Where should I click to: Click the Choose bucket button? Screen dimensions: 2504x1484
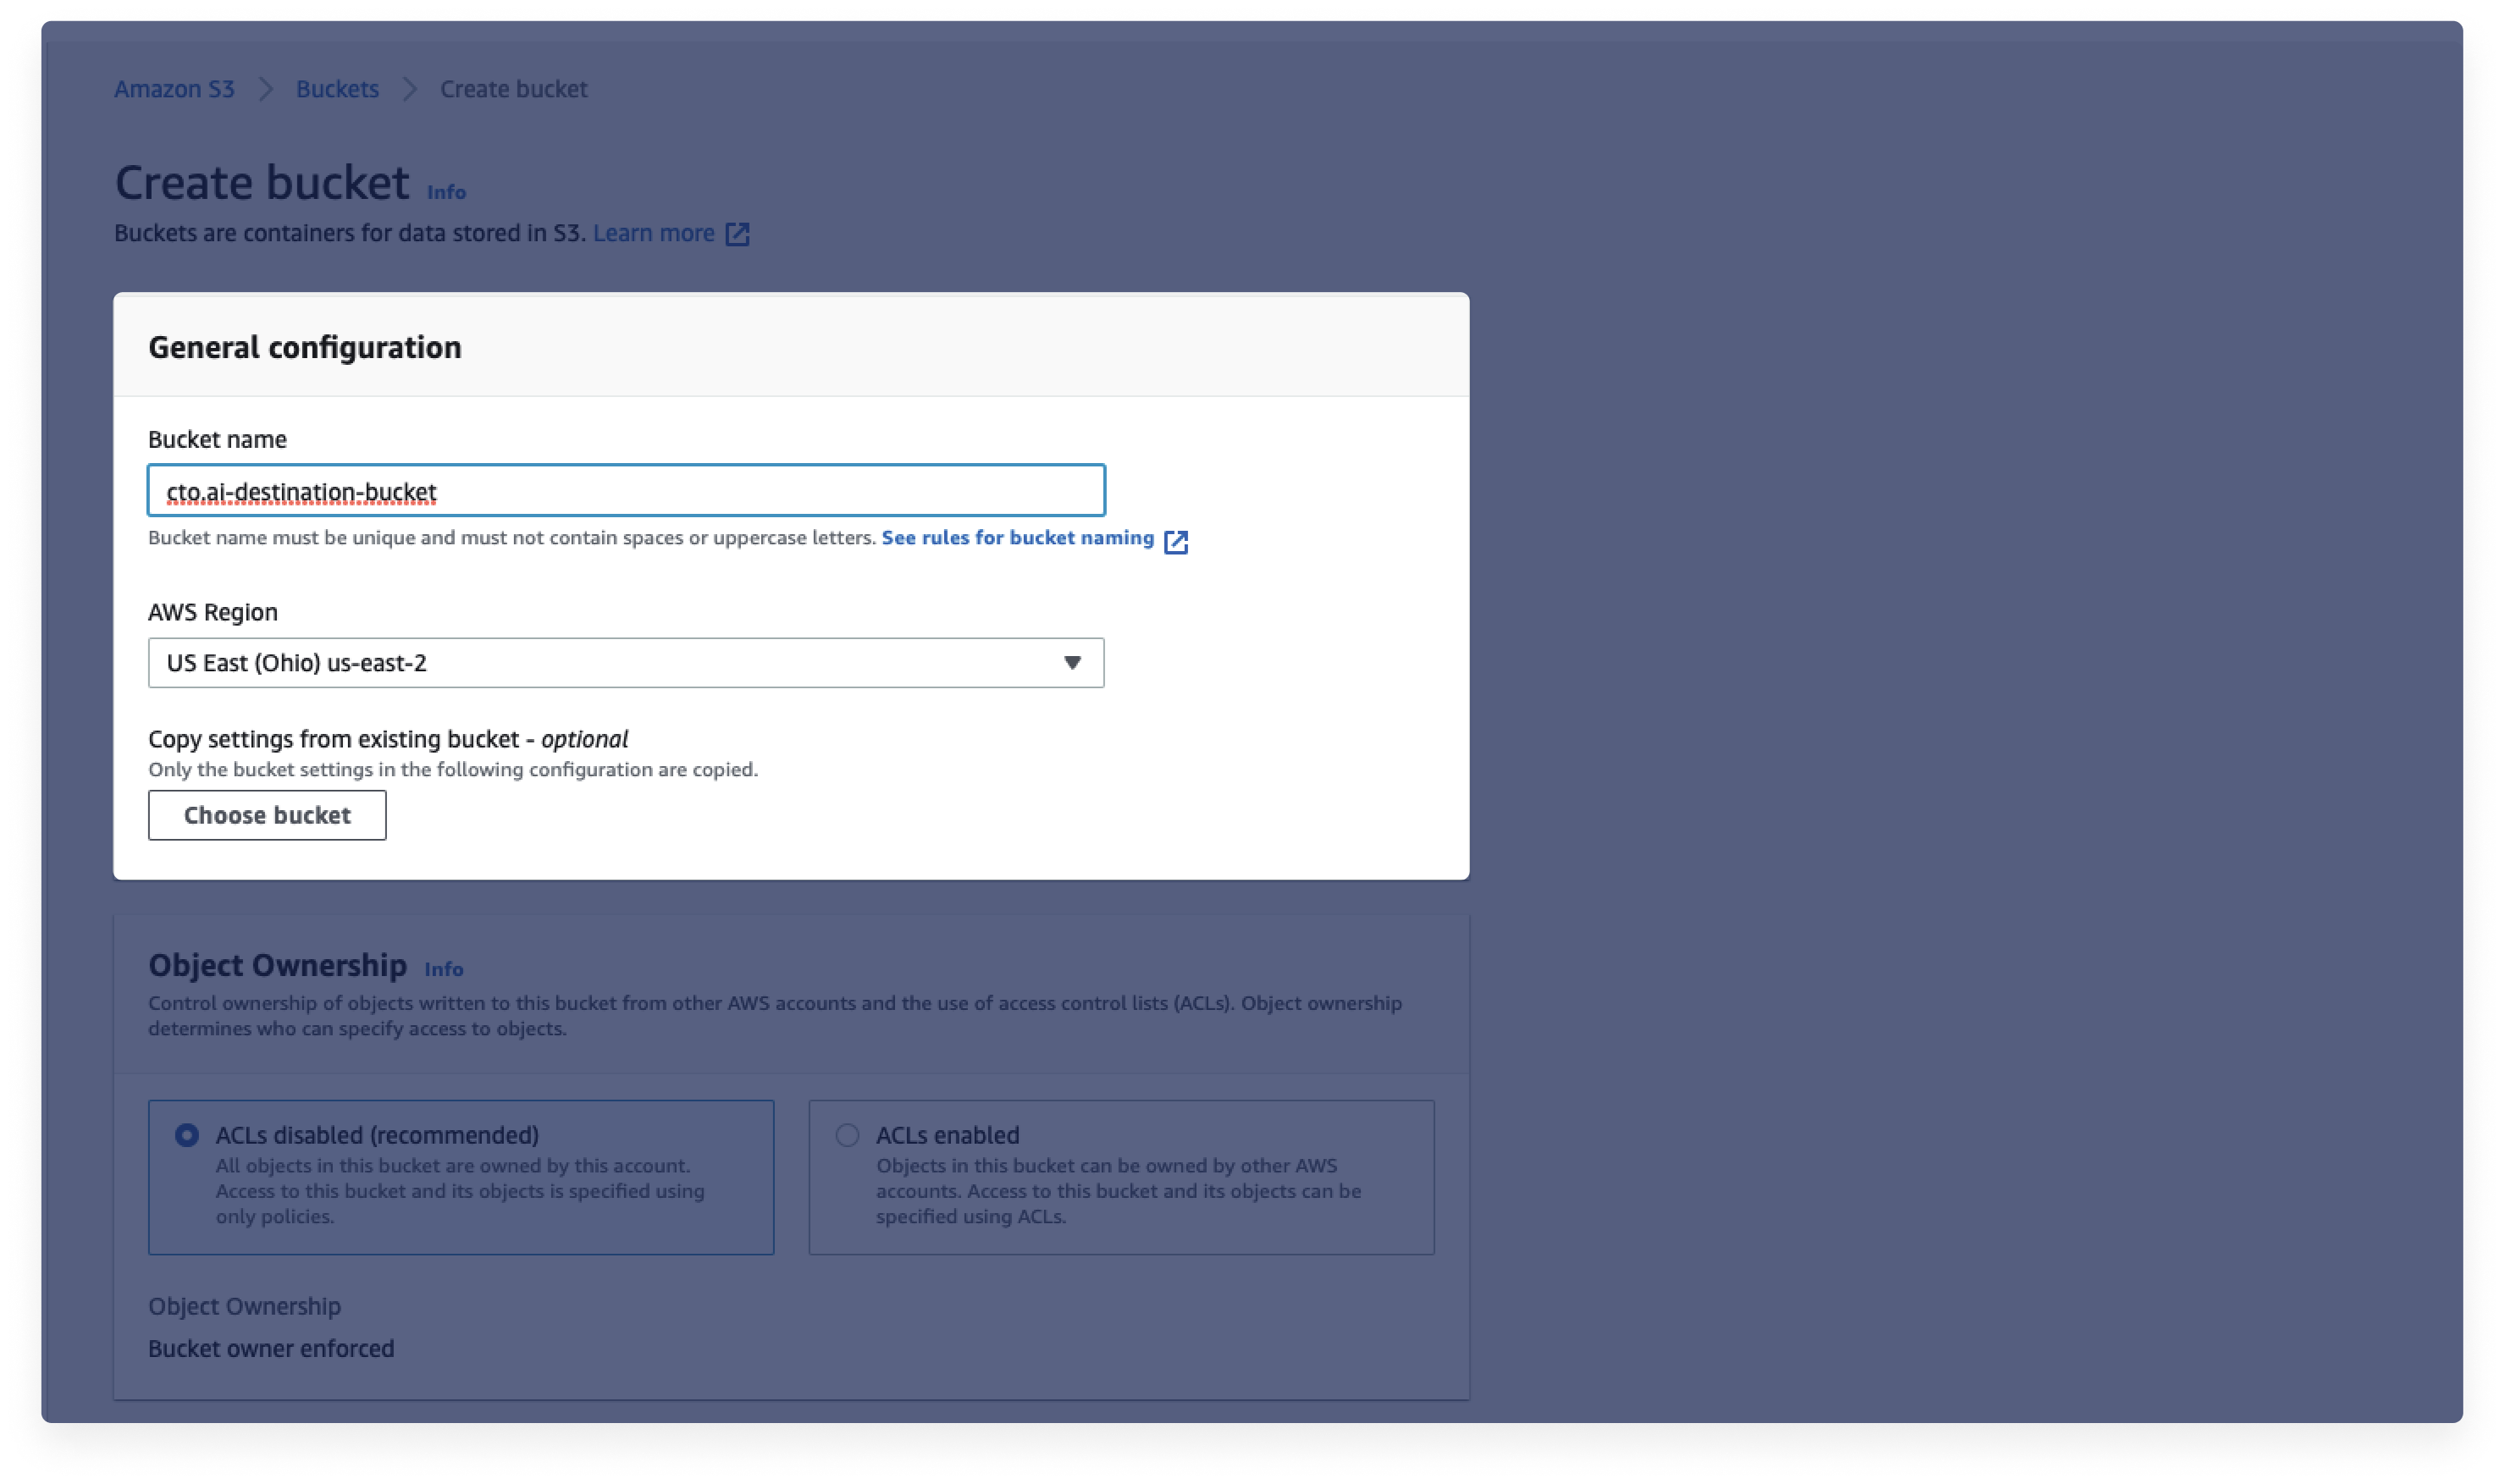[267, 815]
